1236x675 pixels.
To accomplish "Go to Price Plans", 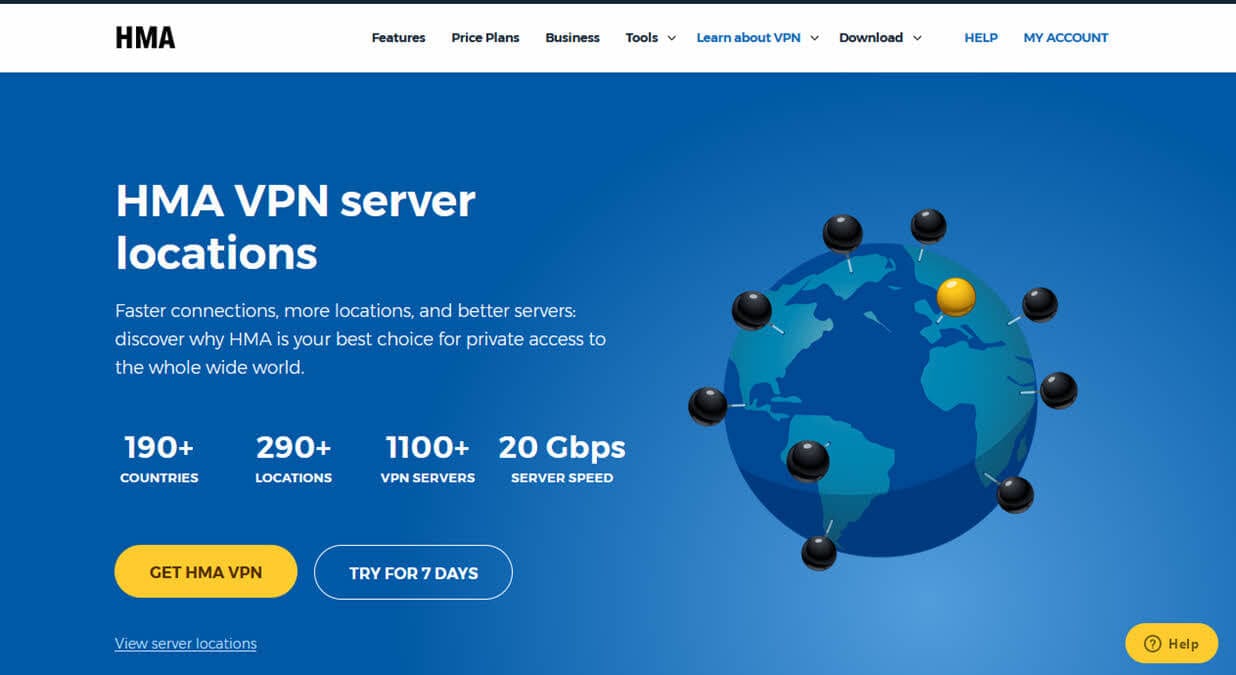I will click(485, 38).
